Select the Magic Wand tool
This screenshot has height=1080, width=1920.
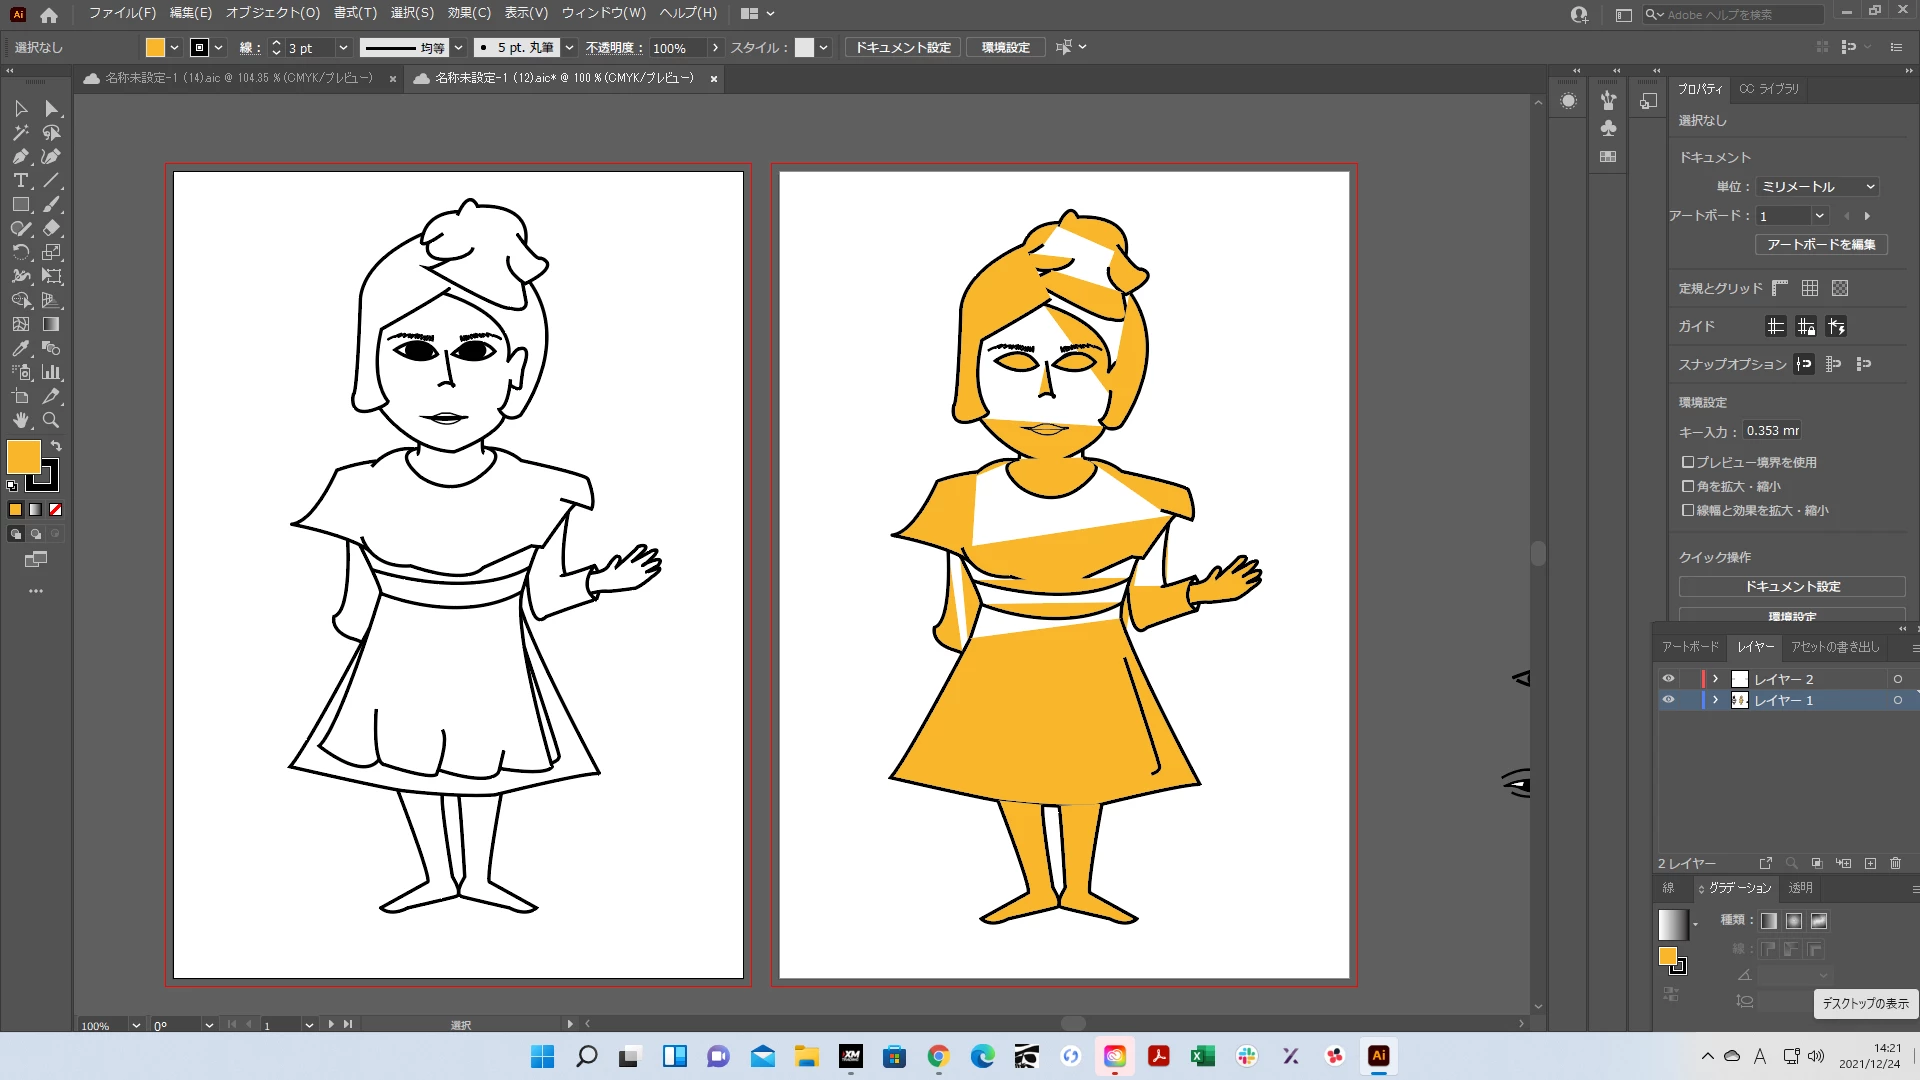20,132
